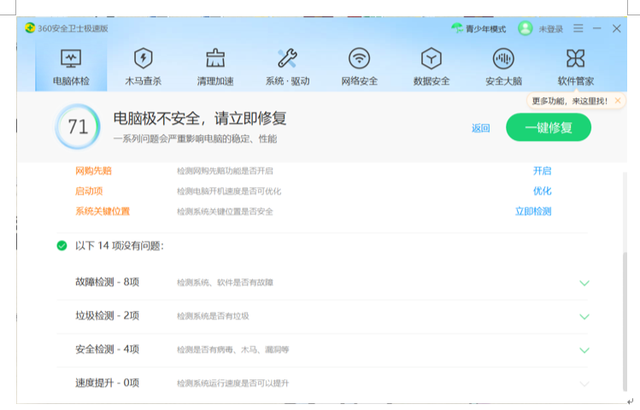Open the 电脑体检 monitor icon

coord(71,58)
